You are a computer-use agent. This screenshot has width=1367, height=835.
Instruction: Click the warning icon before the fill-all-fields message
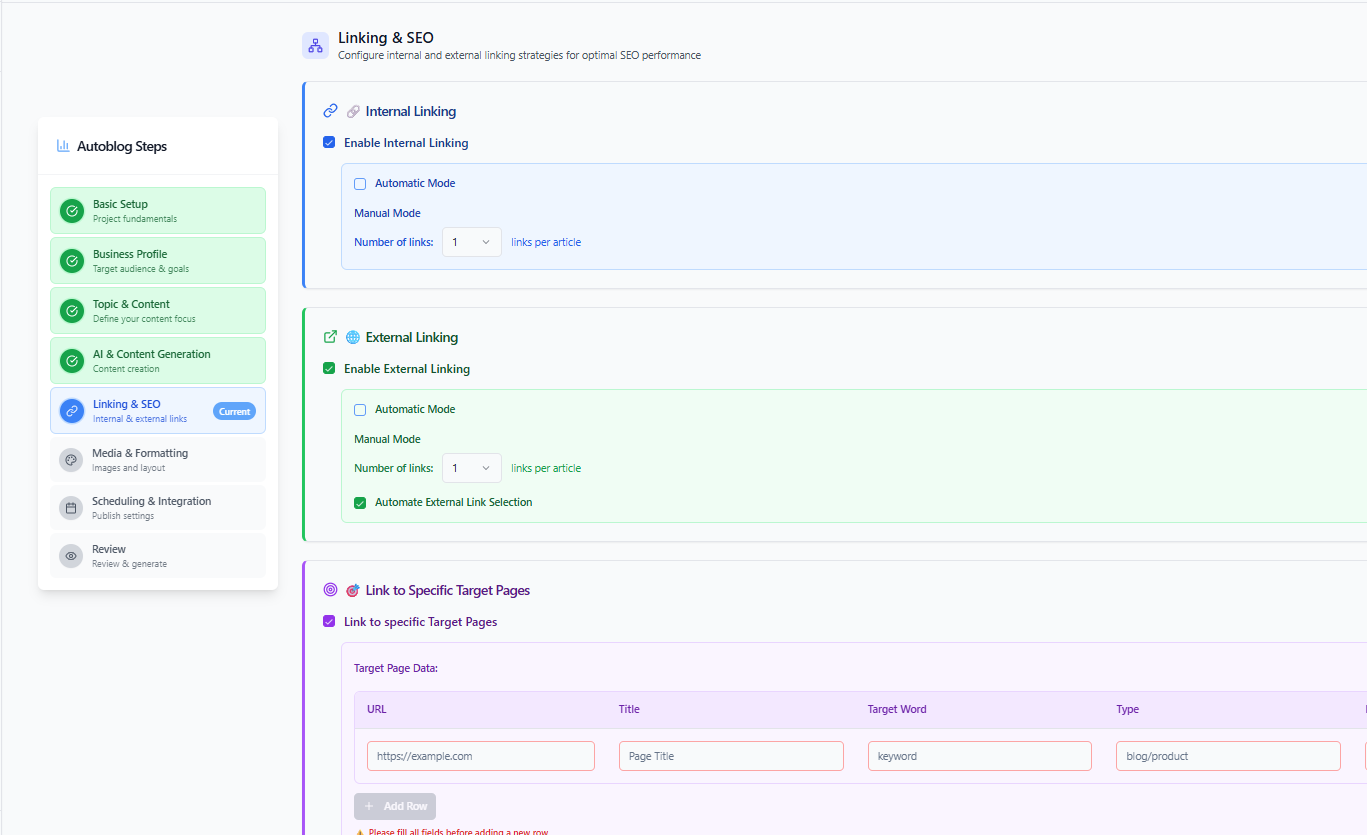tap(359, 832)
